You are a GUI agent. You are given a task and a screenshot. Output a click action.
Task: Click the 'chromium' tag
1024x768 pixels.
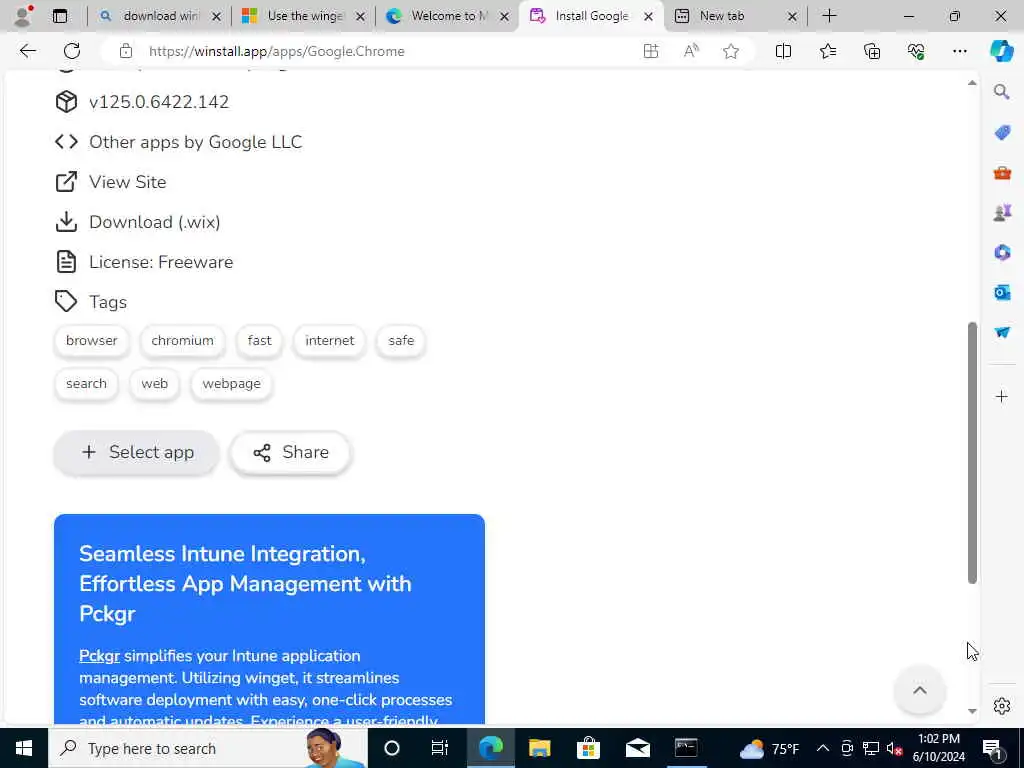[x=182, y=340]
